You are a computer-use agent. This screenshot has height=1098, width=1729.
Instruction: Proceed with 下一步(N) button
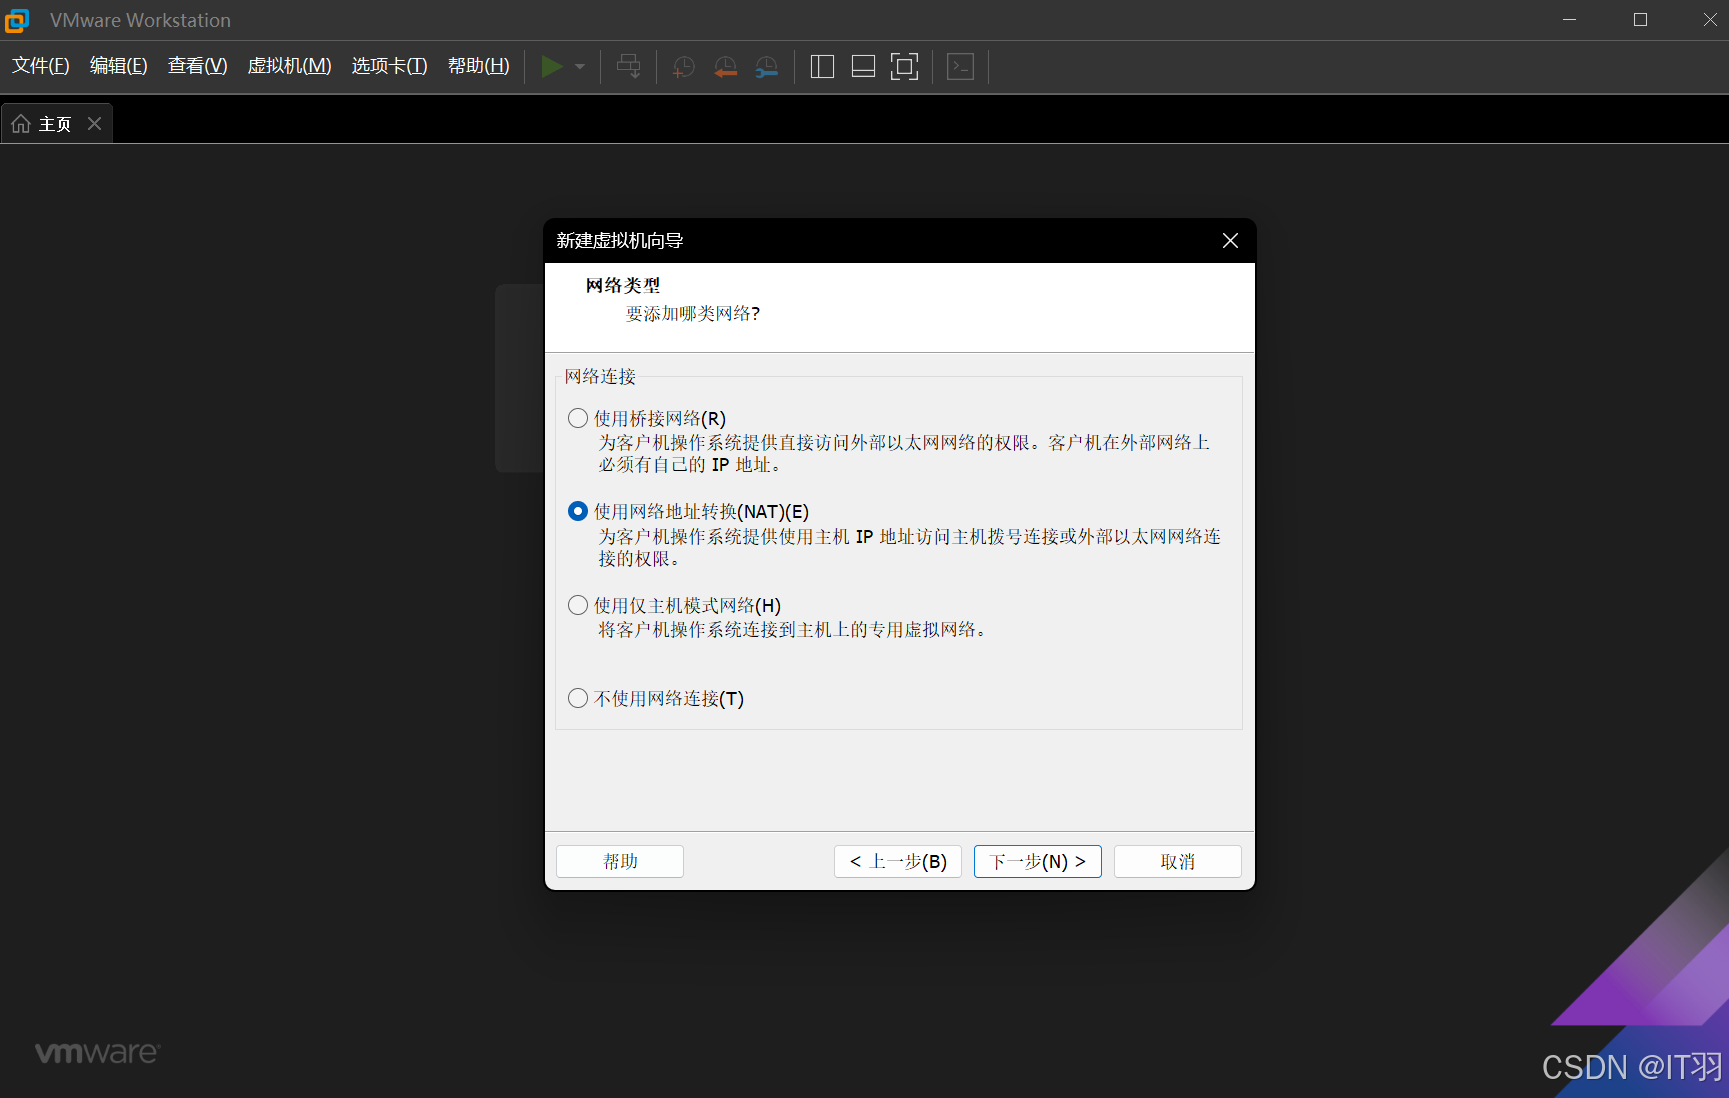click(x=1038, y=861)
